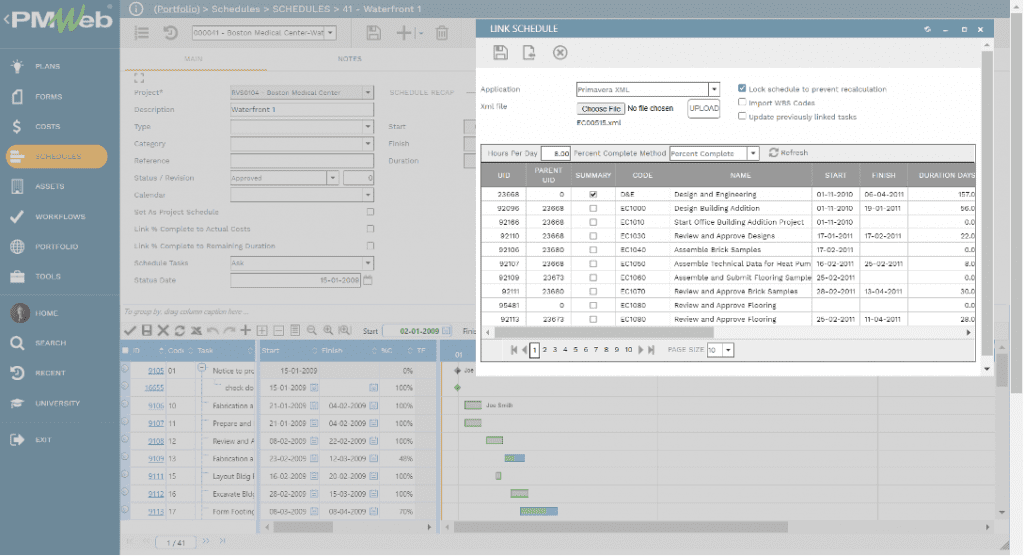Click the Choose File button

601,108
